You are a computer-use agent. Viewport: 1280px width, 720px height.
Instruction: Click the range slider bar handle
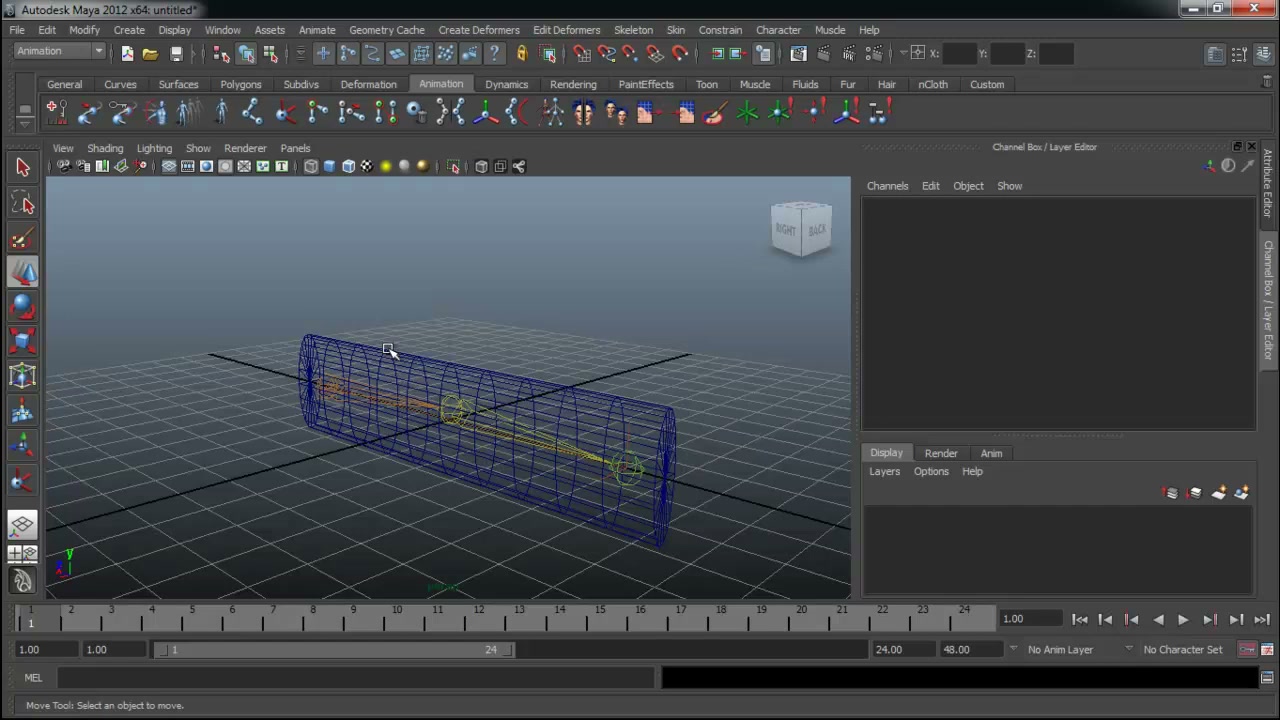click(x=335, y=650)
